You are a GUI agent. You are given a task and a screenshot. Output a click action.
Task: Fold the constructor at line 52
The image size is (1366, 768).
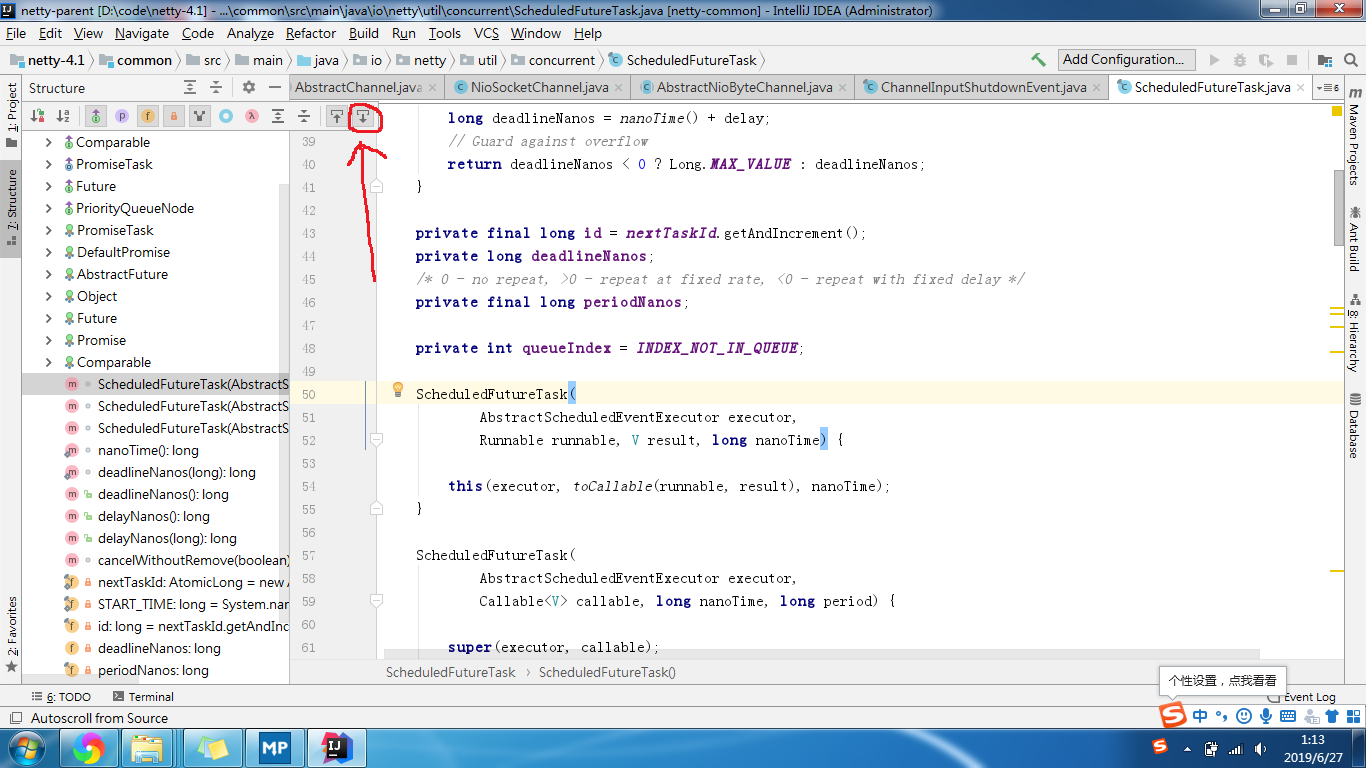click(x=376, y=439)
